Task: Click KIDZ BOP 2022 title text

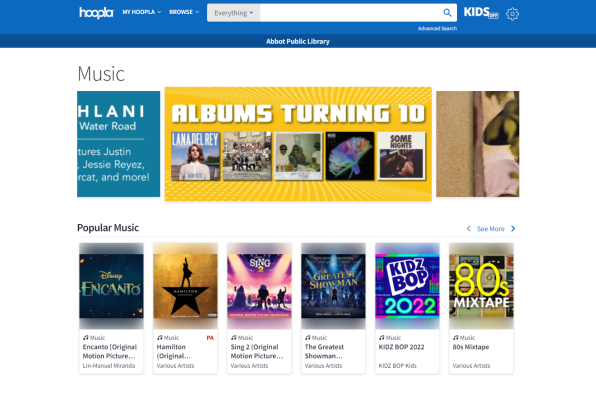Action: 401,347
